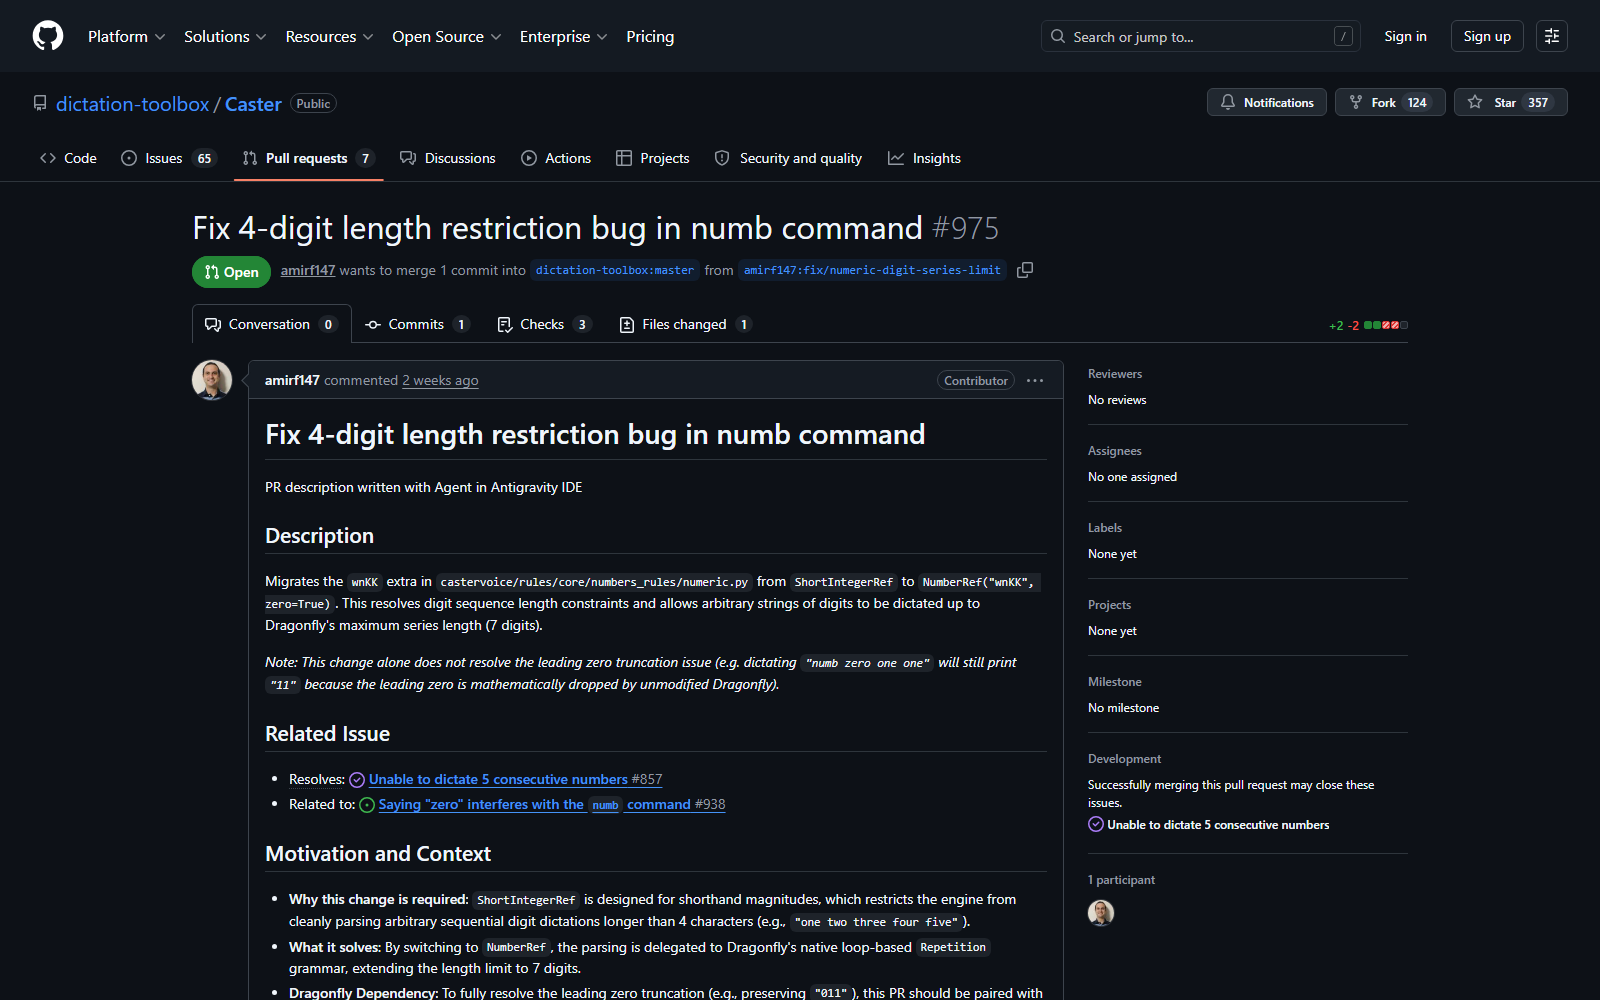Click the Notifications bell button
Viewport: 1600px width, 1000px height.
tap(1267, 102)
